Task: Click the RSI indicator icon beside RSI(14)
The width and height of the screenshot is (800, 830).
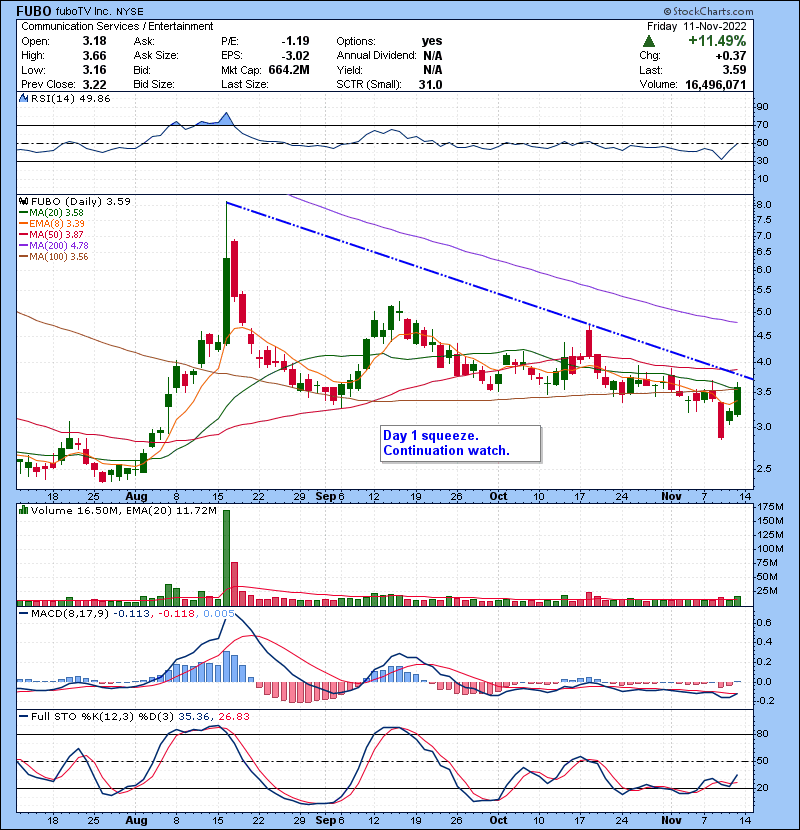Action: (x=24, y=98)
